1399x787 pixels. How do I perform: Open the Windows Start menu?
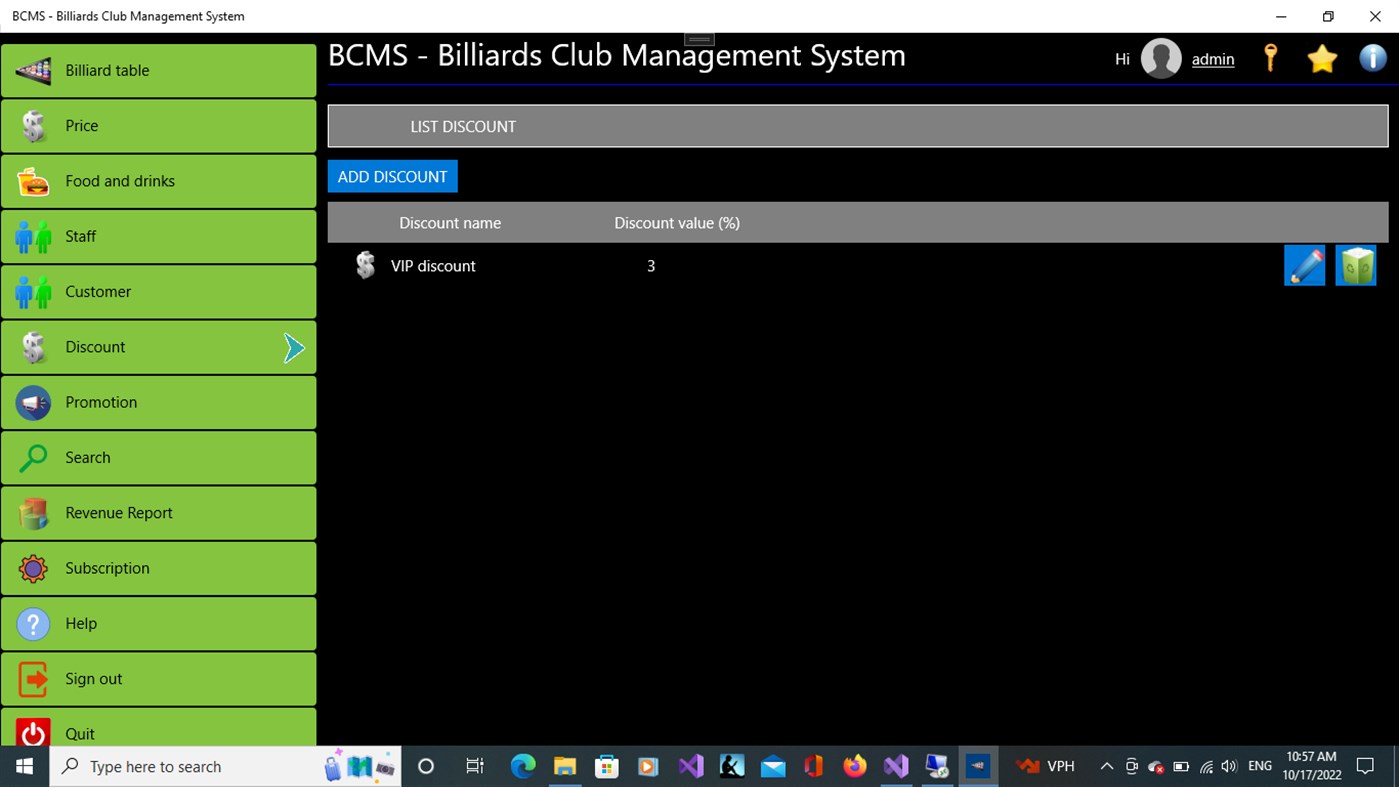coord(23,766)
